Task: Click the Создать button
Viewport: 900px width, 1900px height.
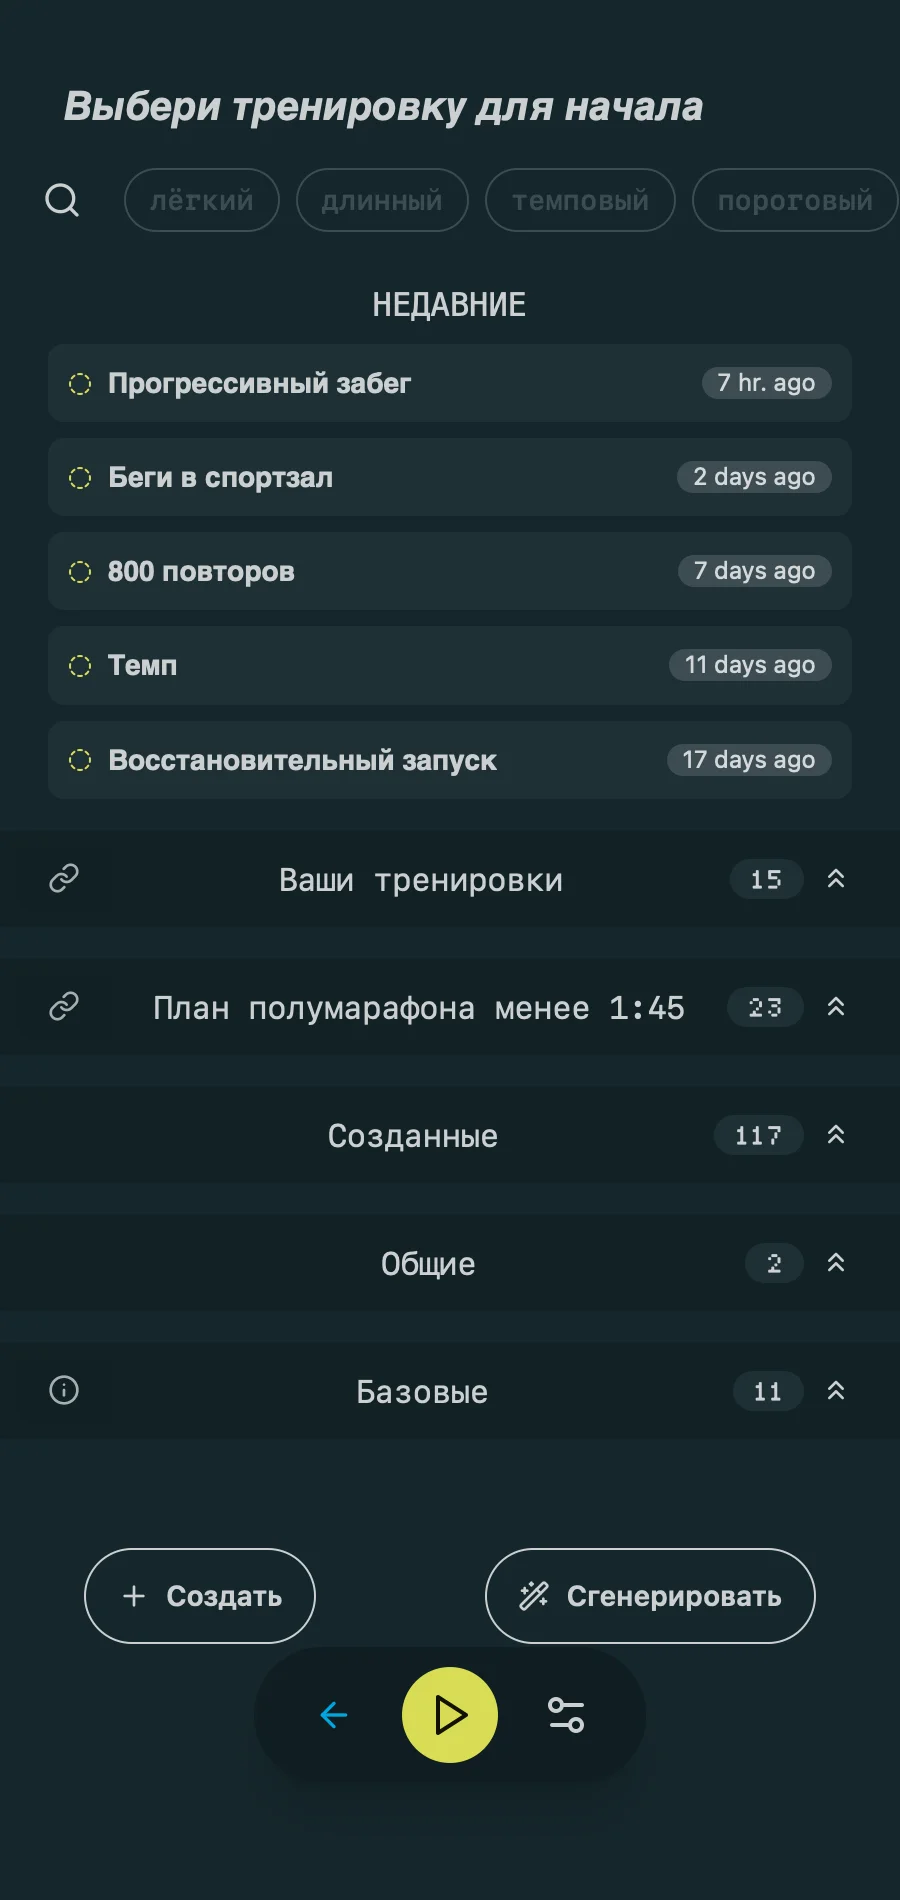Action: click(x=200, y=1596)
